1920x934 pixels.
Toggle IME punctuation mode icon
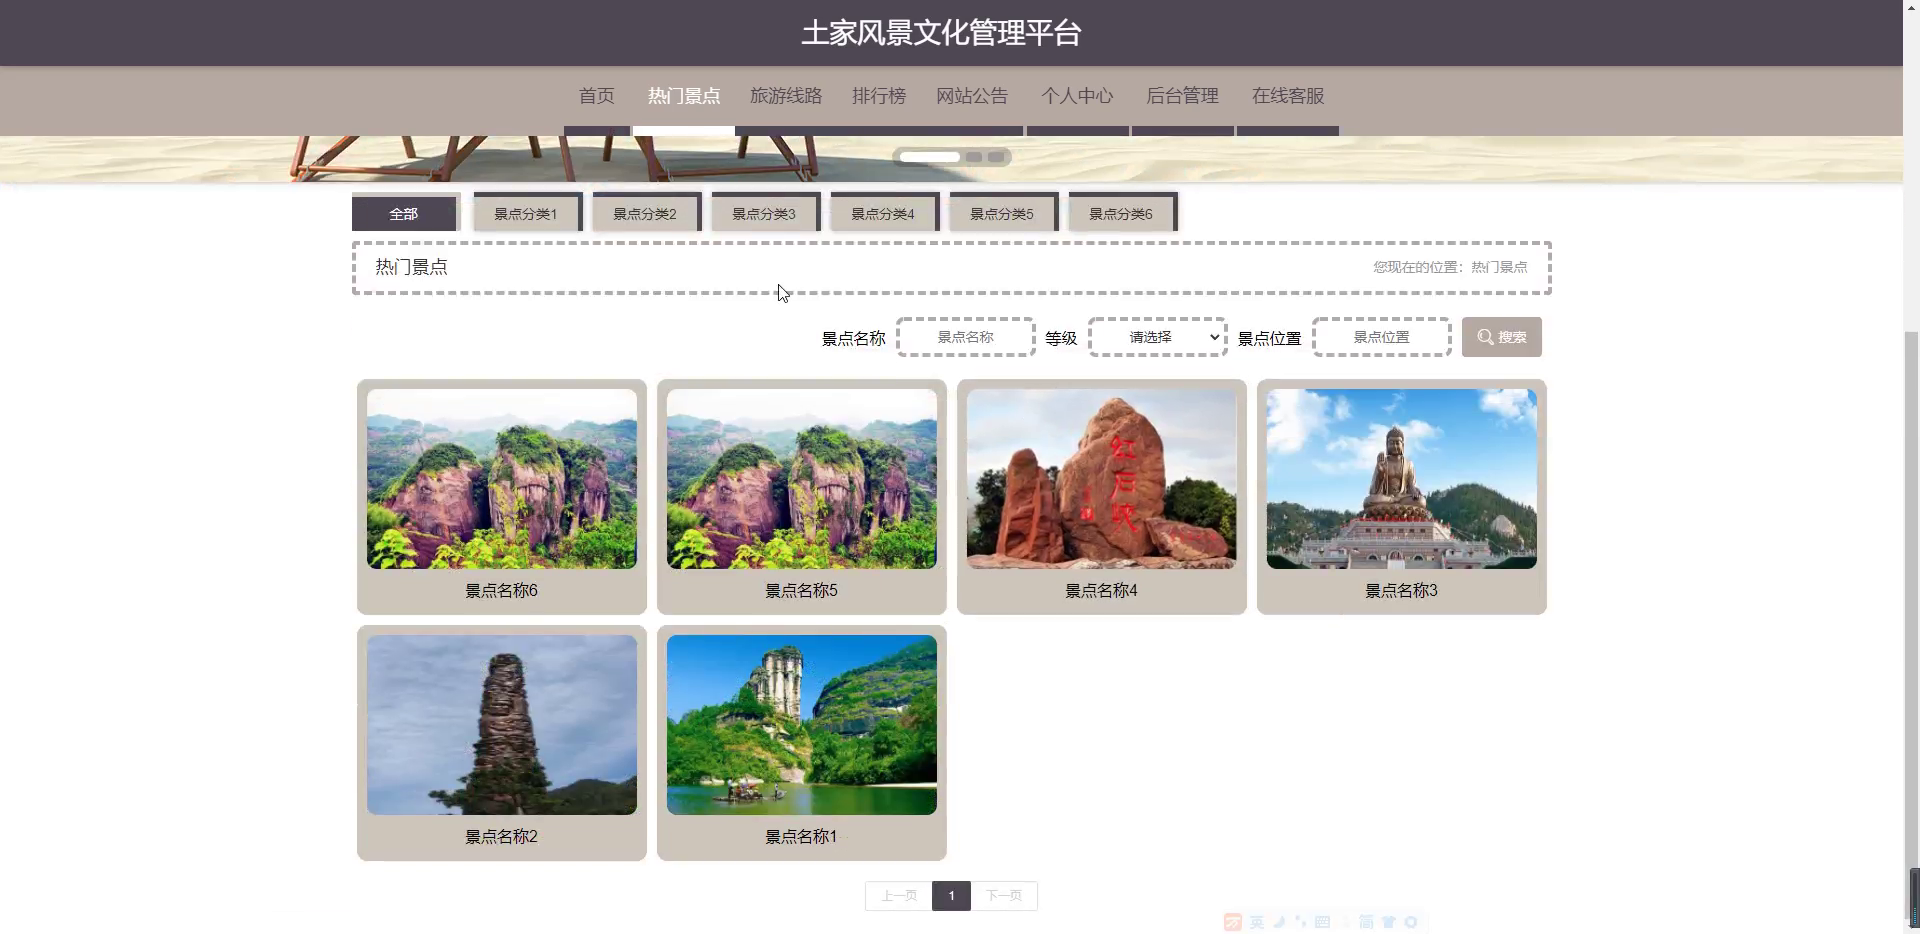1300,922
